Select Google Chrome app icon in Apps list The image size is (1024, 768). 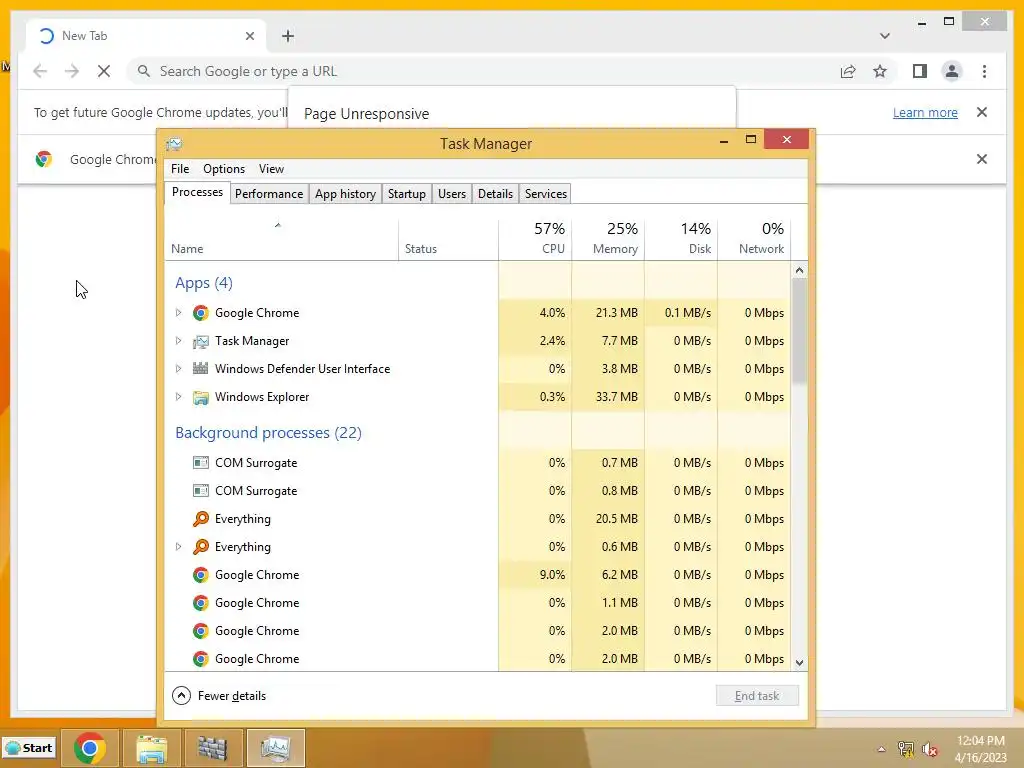pos(200,313)
